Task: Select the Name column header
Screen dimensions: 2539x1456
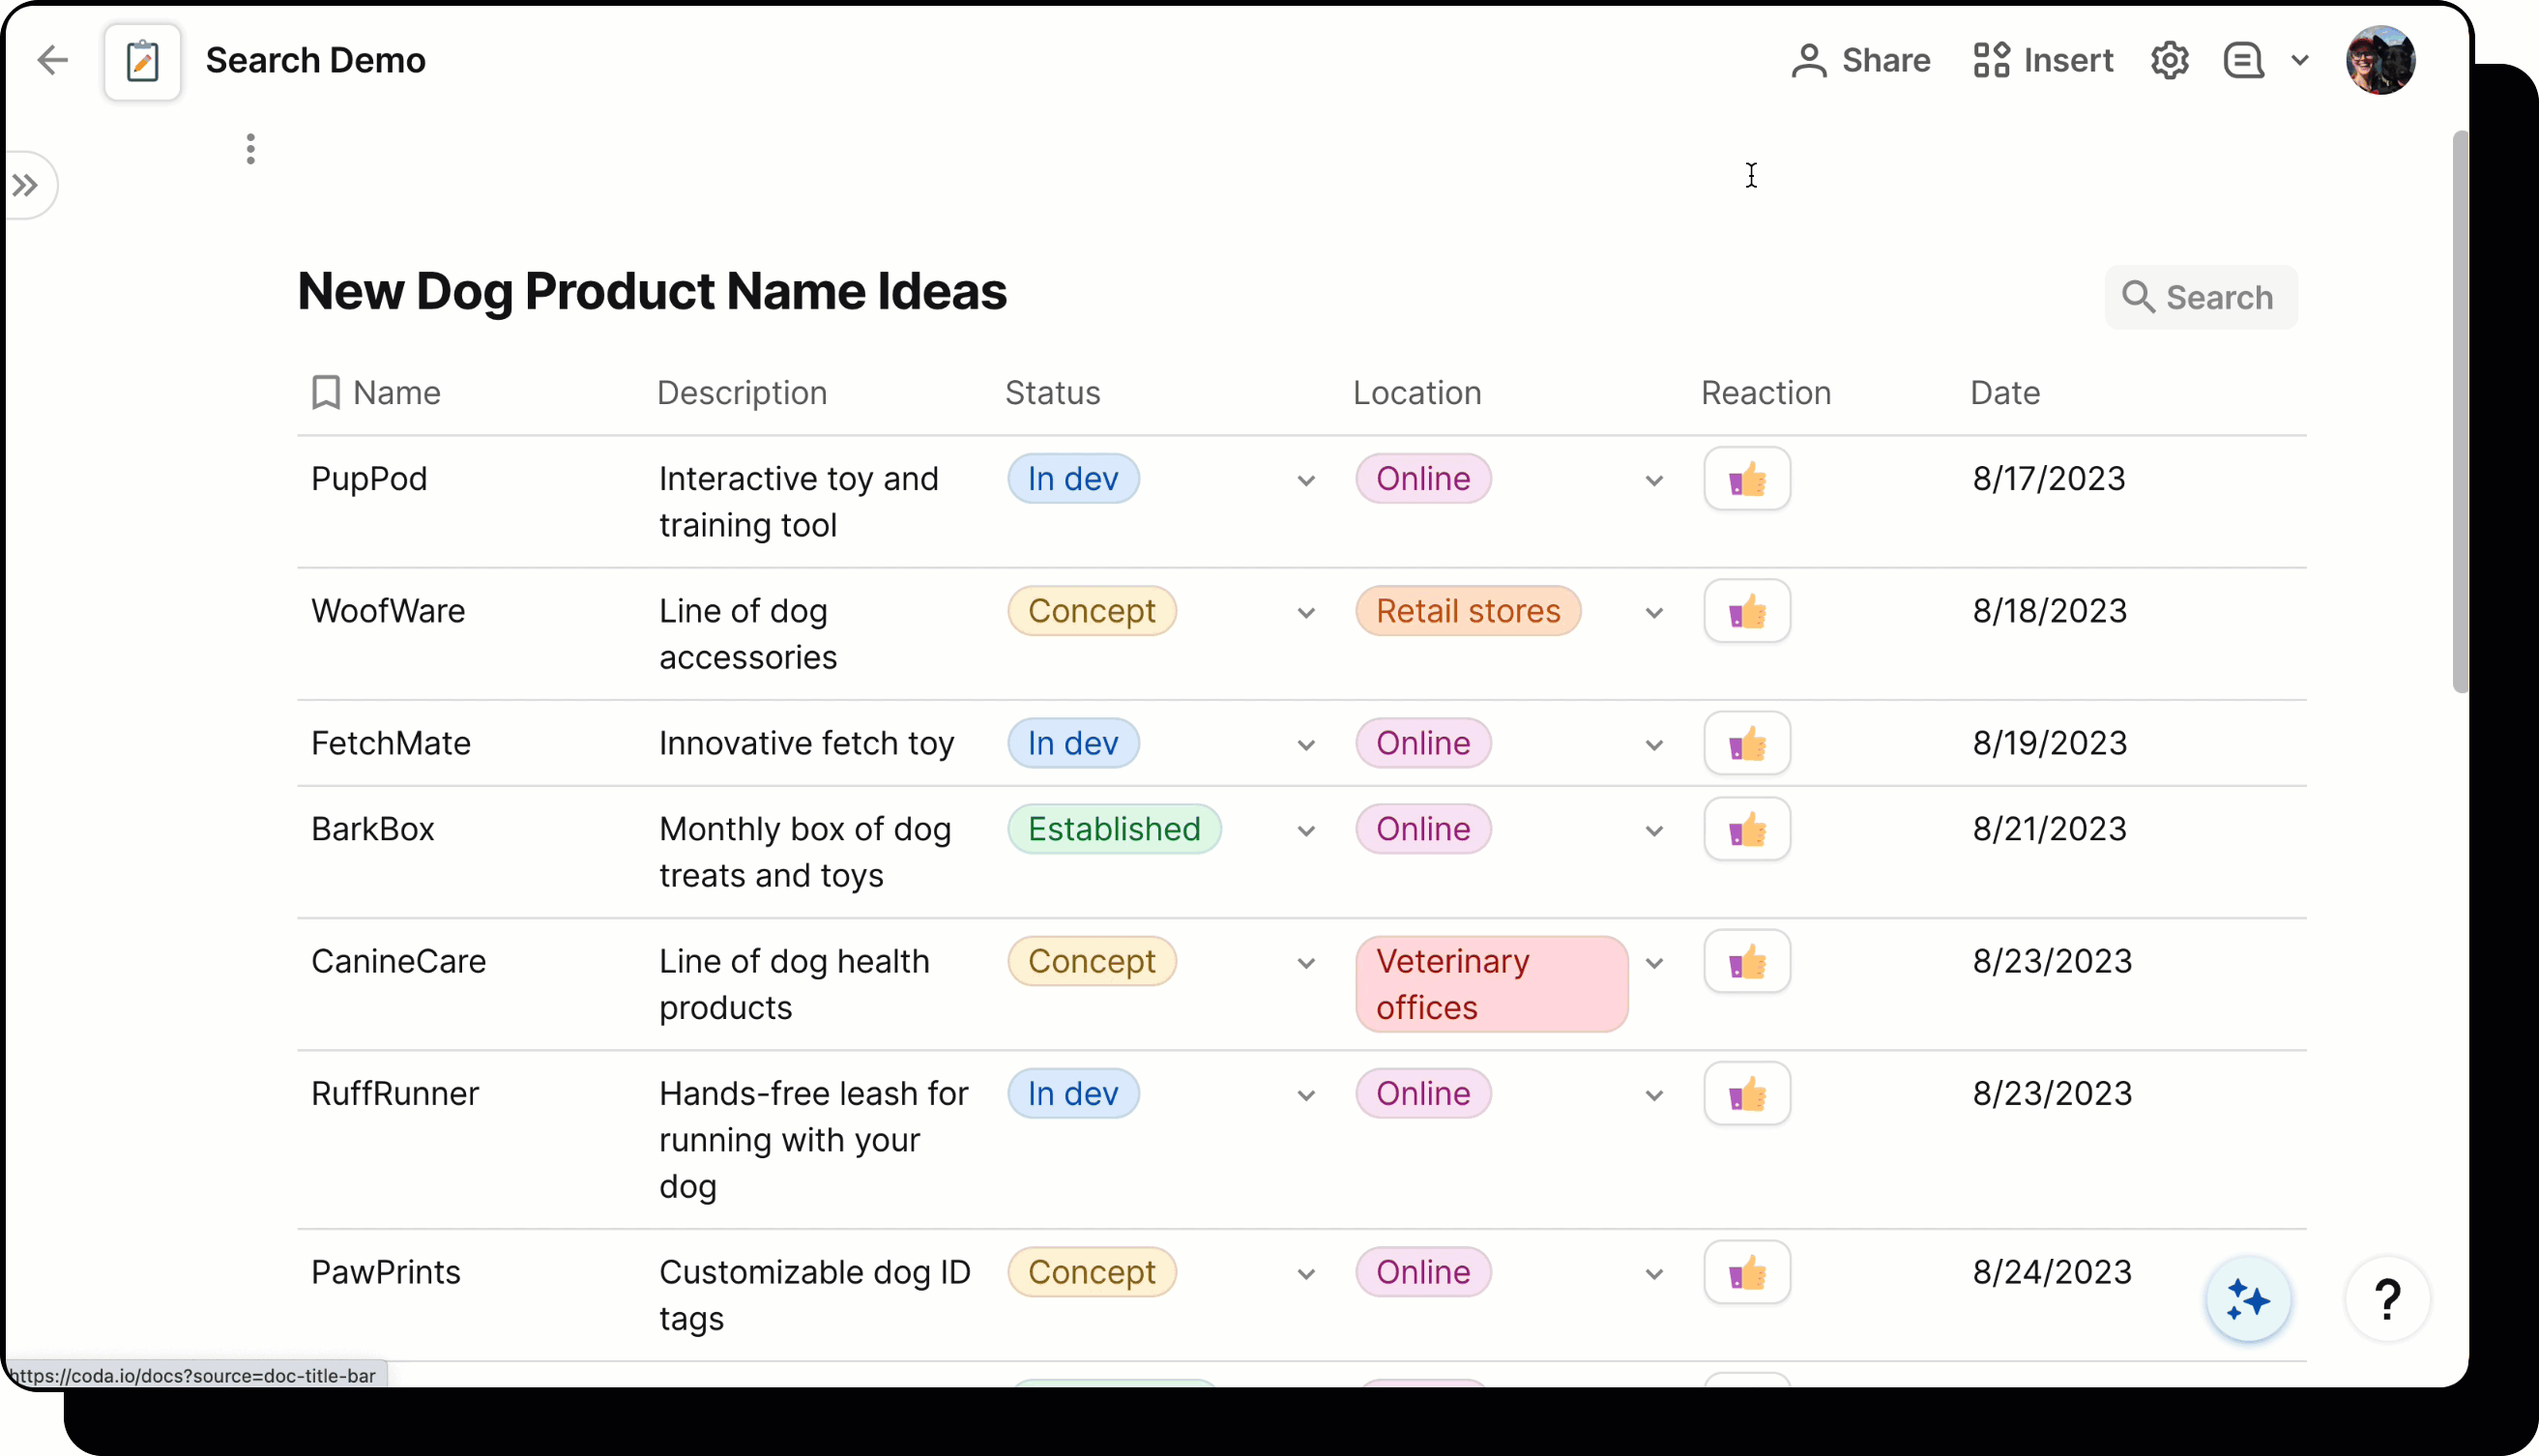Action: pyautogui.click(x=396, y=393)
